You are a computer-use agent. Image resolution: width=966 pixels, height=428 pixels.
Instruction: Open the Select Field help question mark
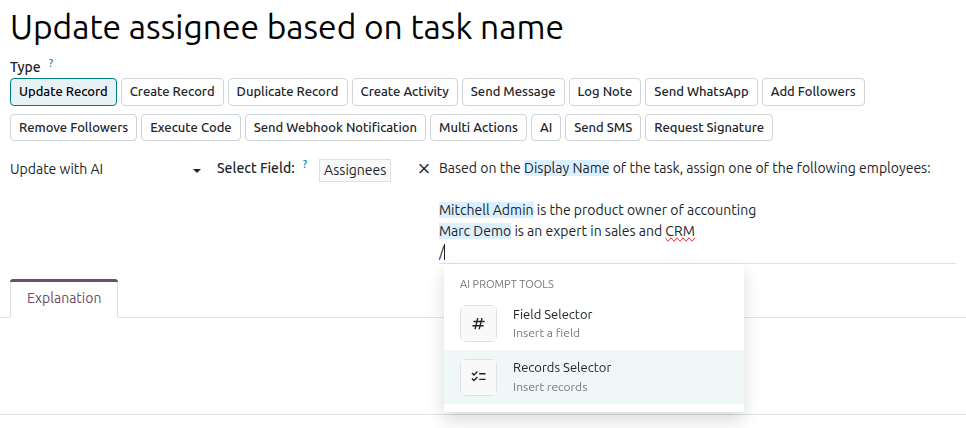[x=305, y=164]
